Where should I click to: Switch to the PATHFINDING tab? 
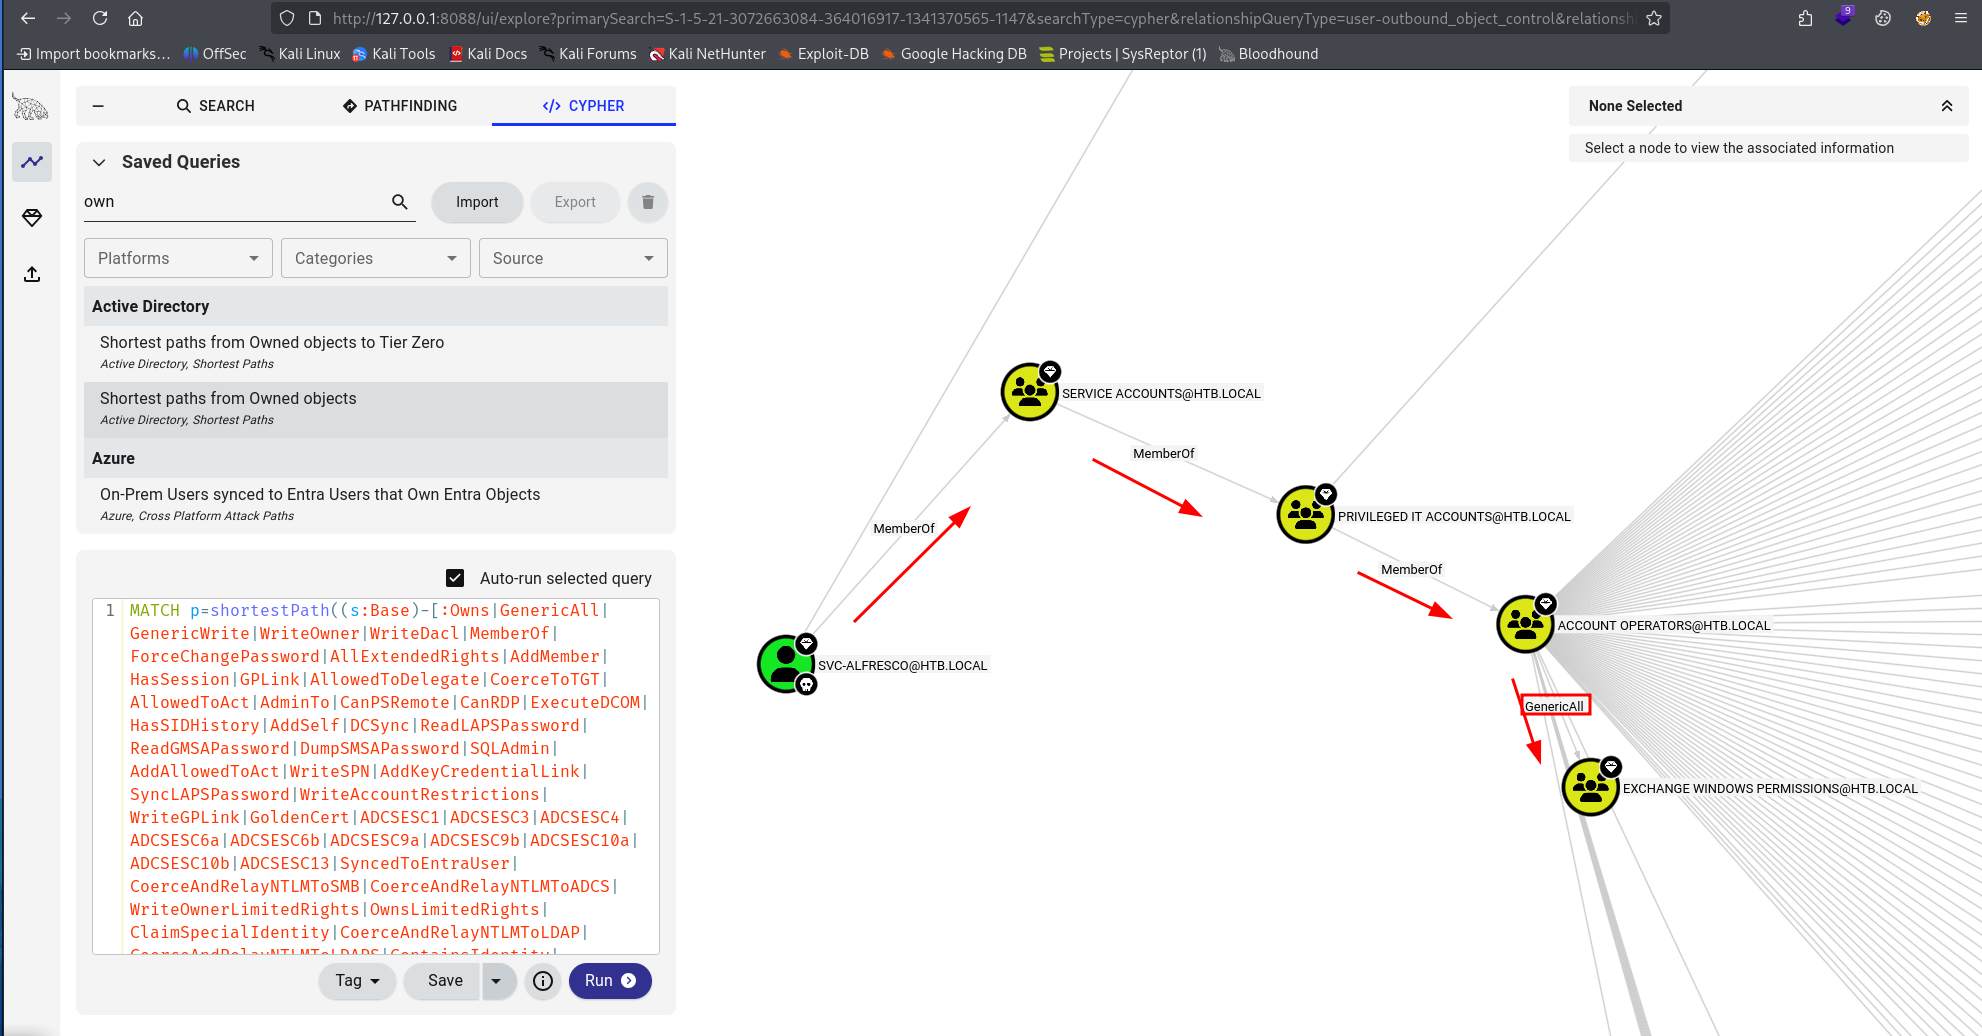(x=400, y=105)
